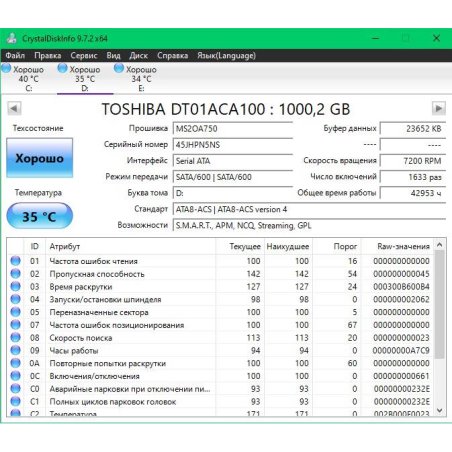
Task: Open the Вид menu
Action: 113,55
